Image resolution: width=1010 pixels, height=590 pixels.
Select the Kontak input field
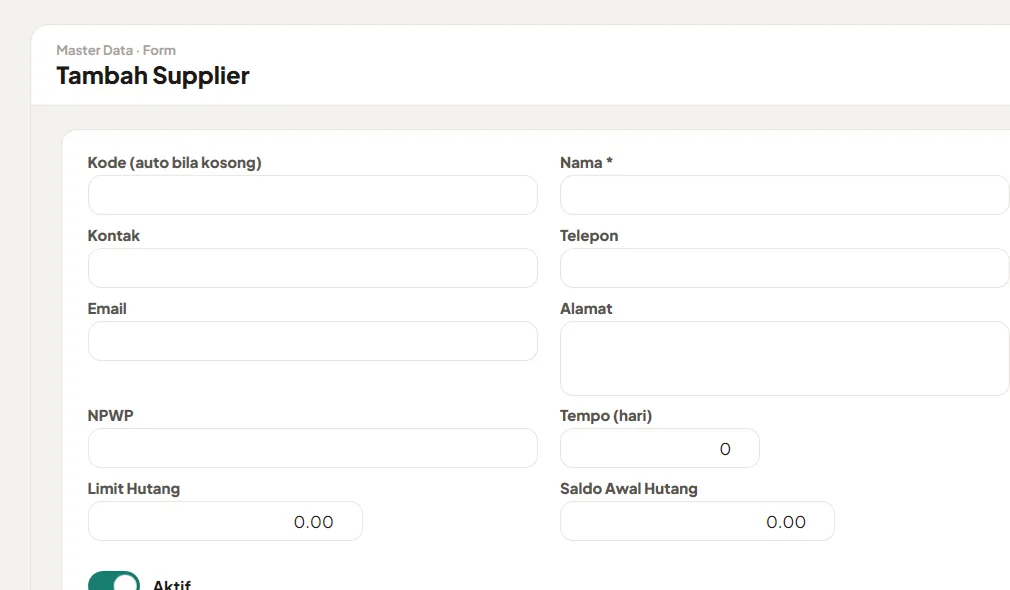pos(312,268)
